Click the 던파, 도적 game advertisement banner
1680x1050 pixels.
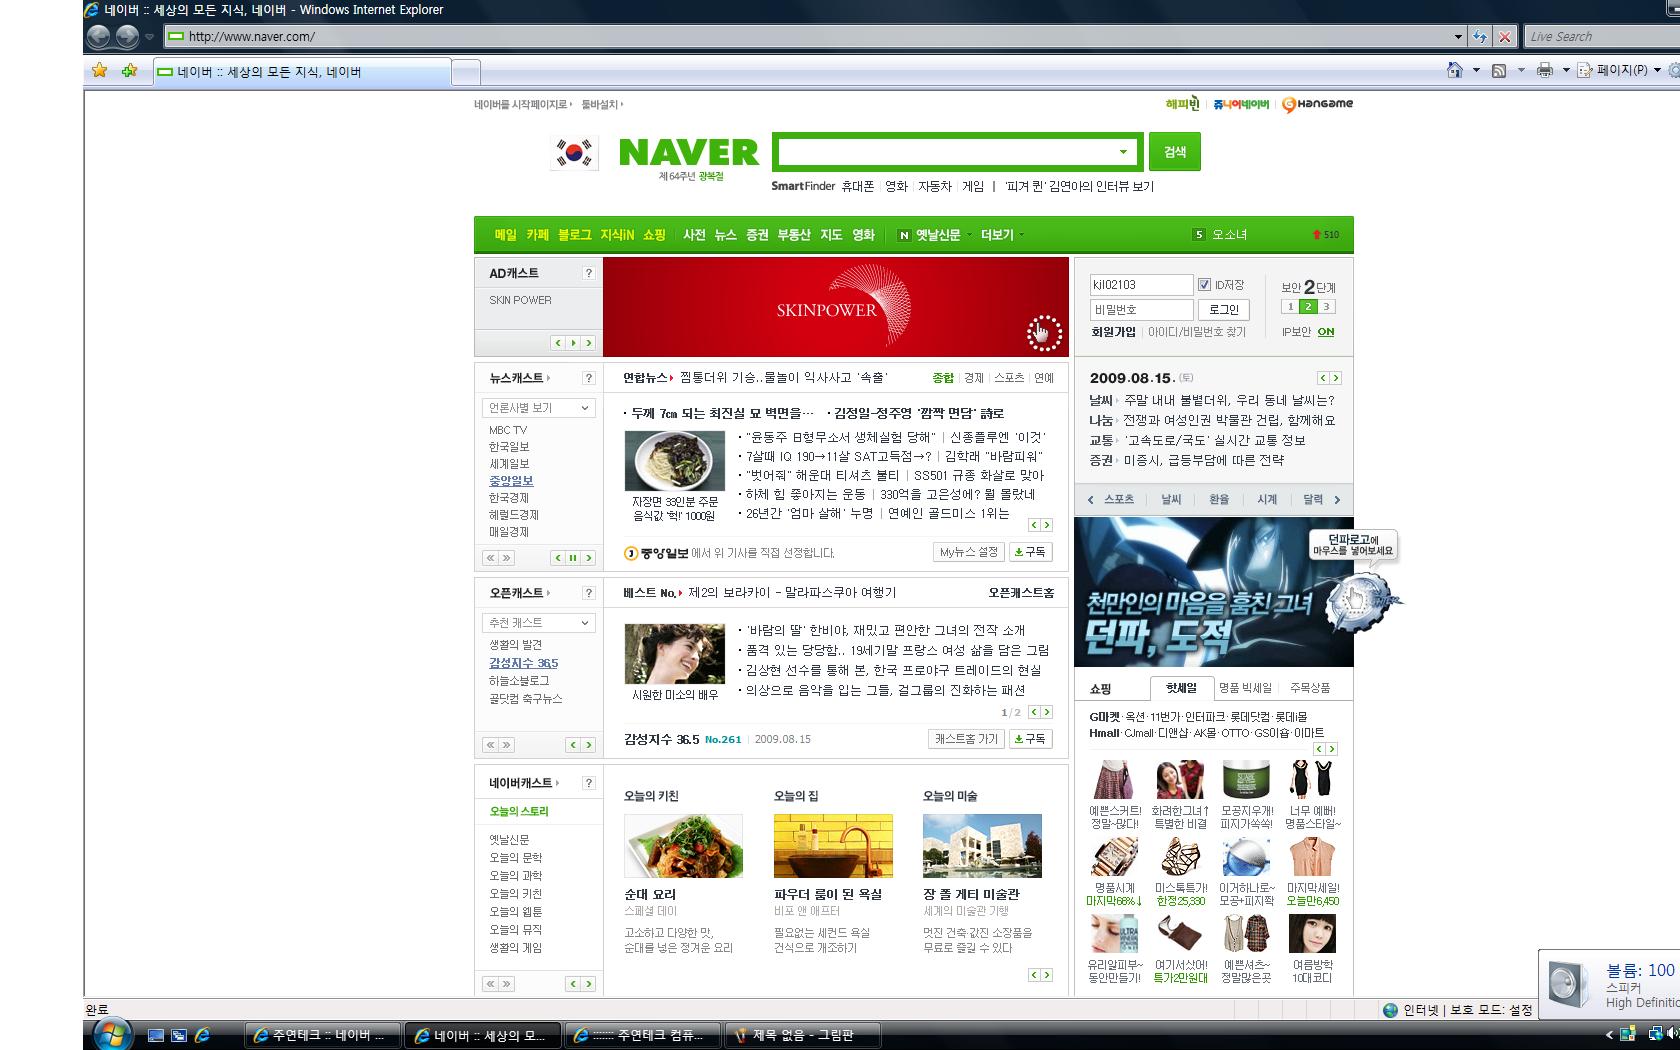pos(1214,592)
